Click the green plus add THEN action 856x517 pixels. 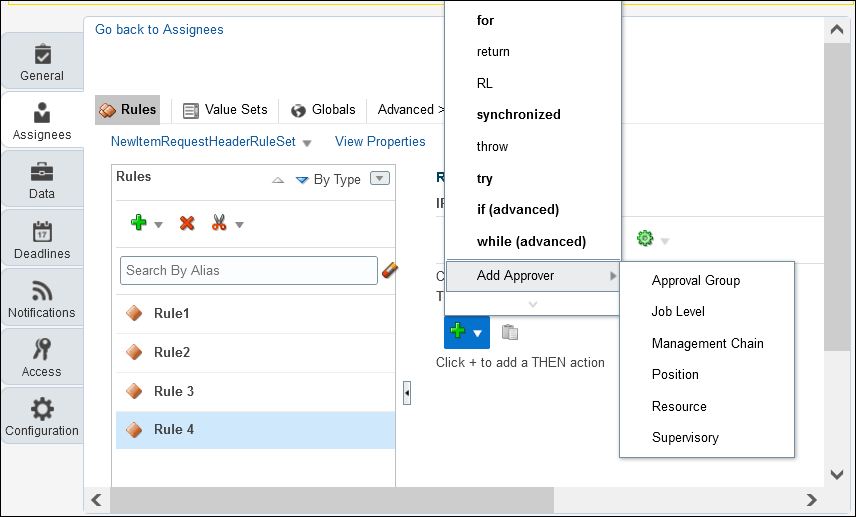pyautogui.click(x=457, y=331)
